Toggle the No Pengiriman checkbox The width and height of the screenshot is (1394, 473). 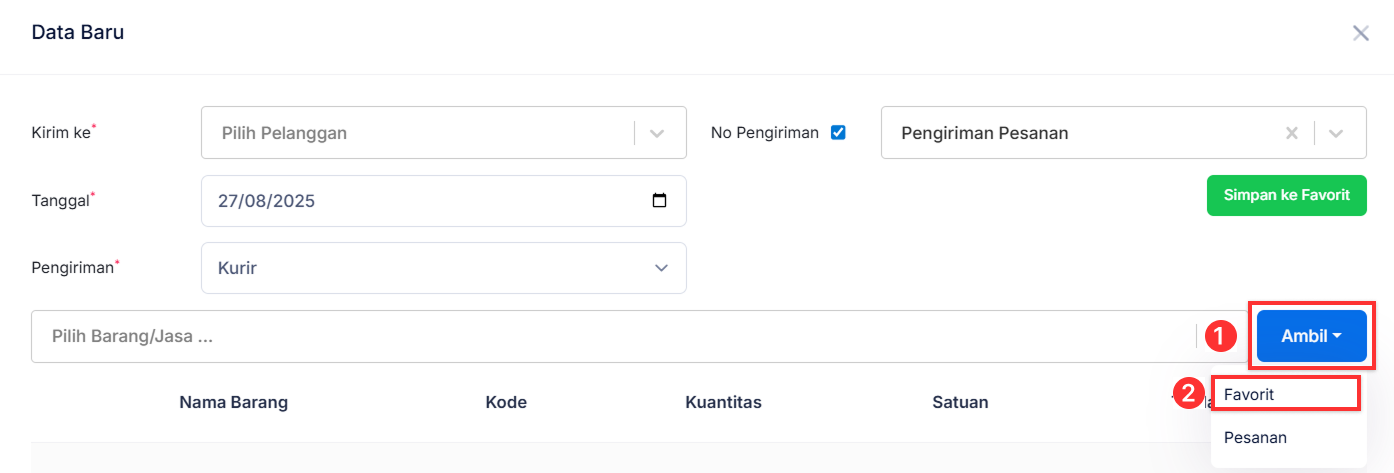point(838,132)
